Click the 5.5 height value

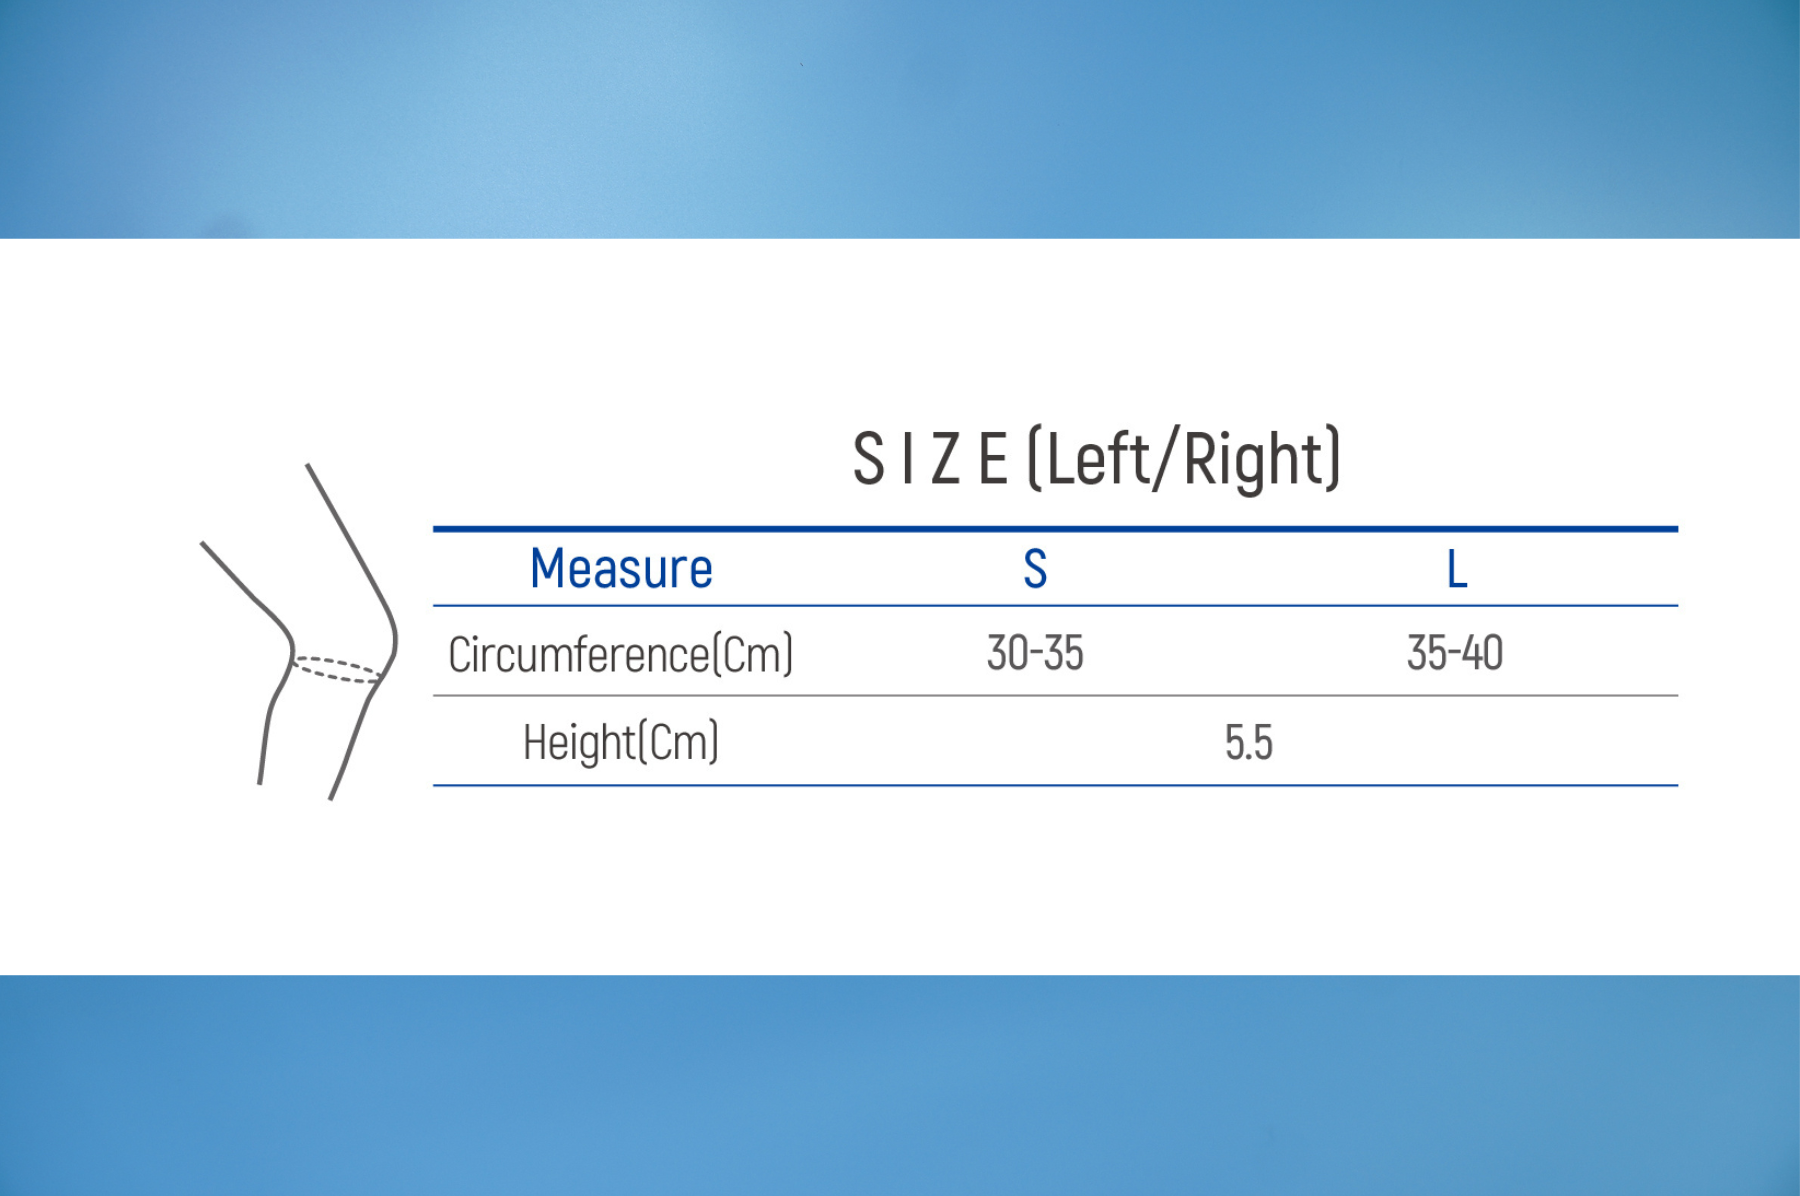coord(1249,743)
